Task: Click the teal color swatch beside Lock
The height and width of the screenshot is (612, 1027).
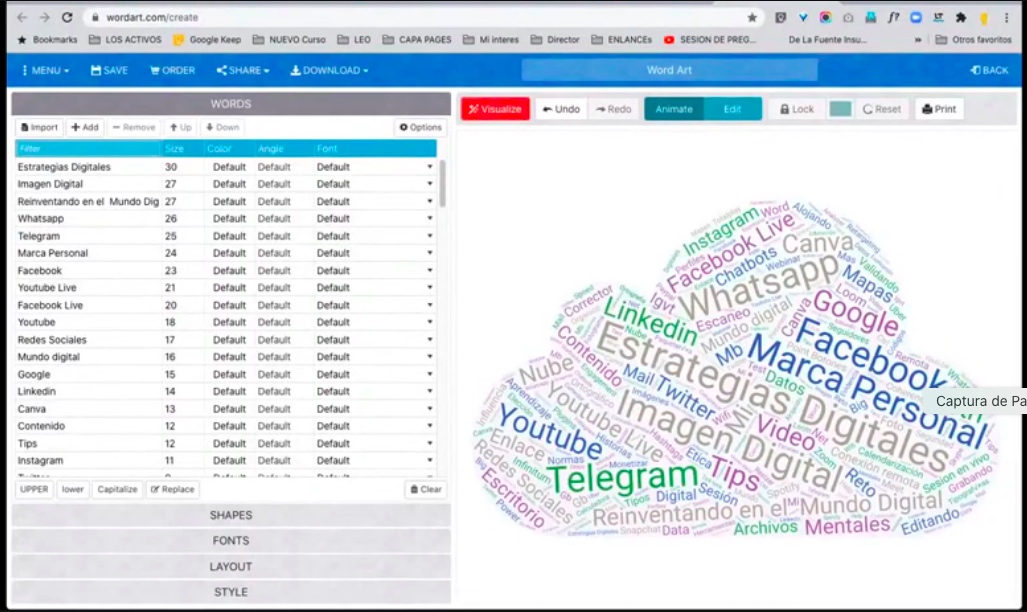Action: (x=840, y=109)
